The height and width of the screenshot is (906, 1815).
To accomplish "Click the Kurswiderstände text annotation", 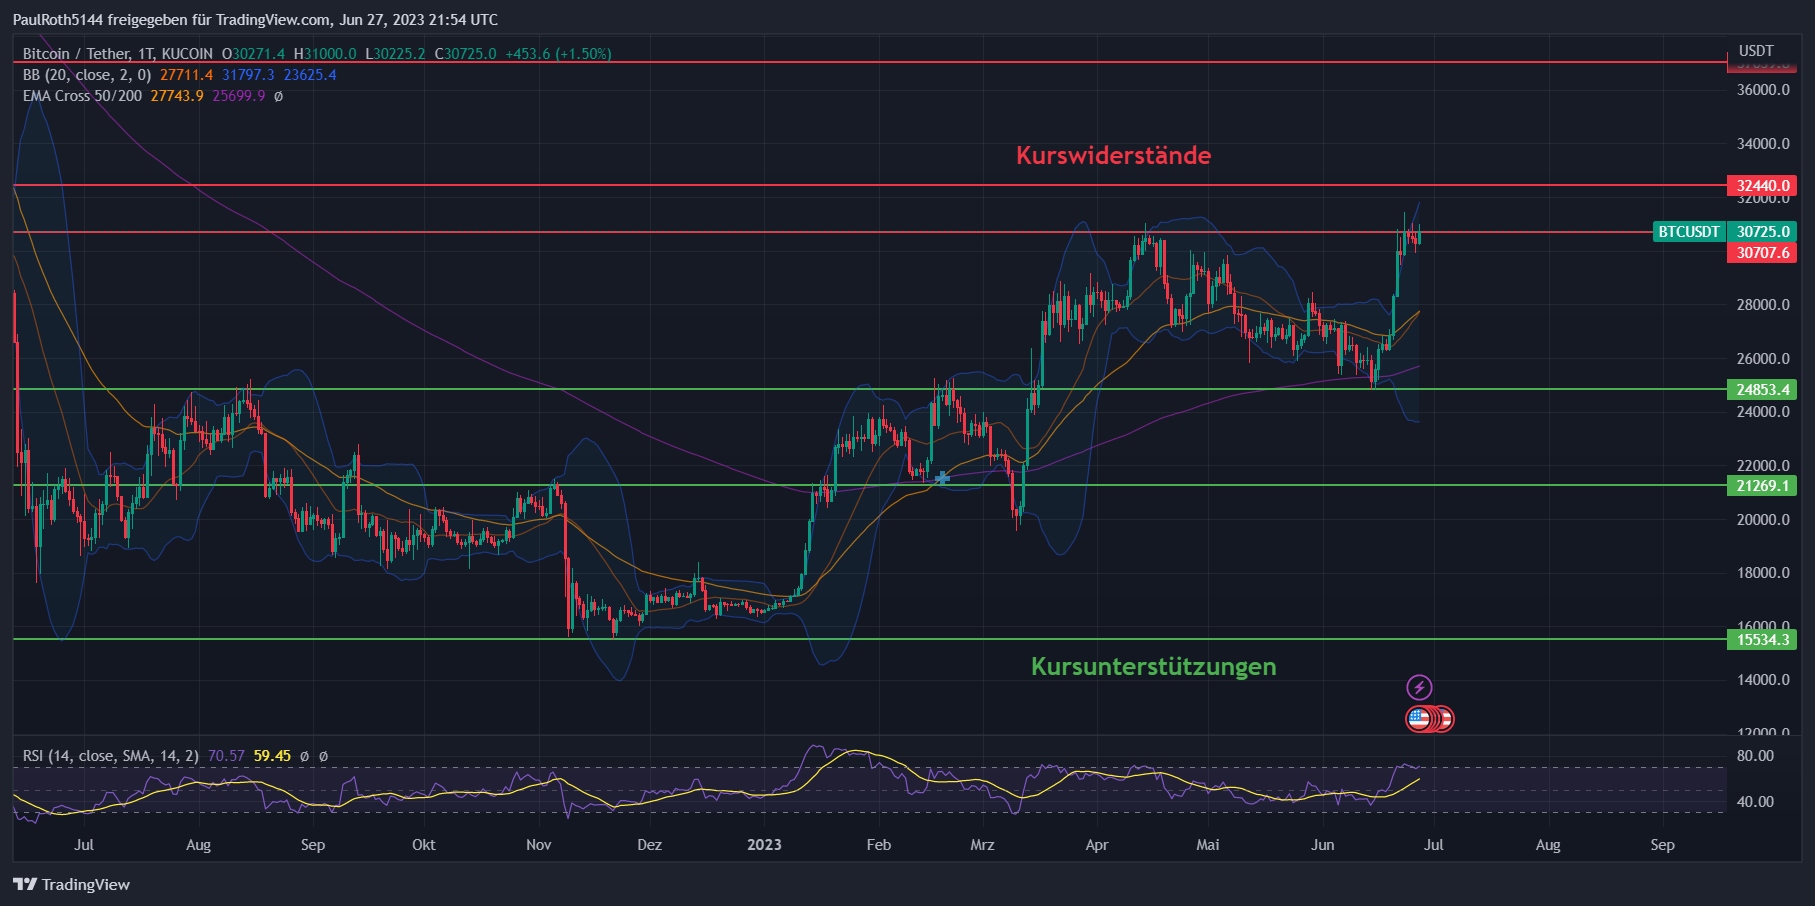I will [x=1113, y=155].
